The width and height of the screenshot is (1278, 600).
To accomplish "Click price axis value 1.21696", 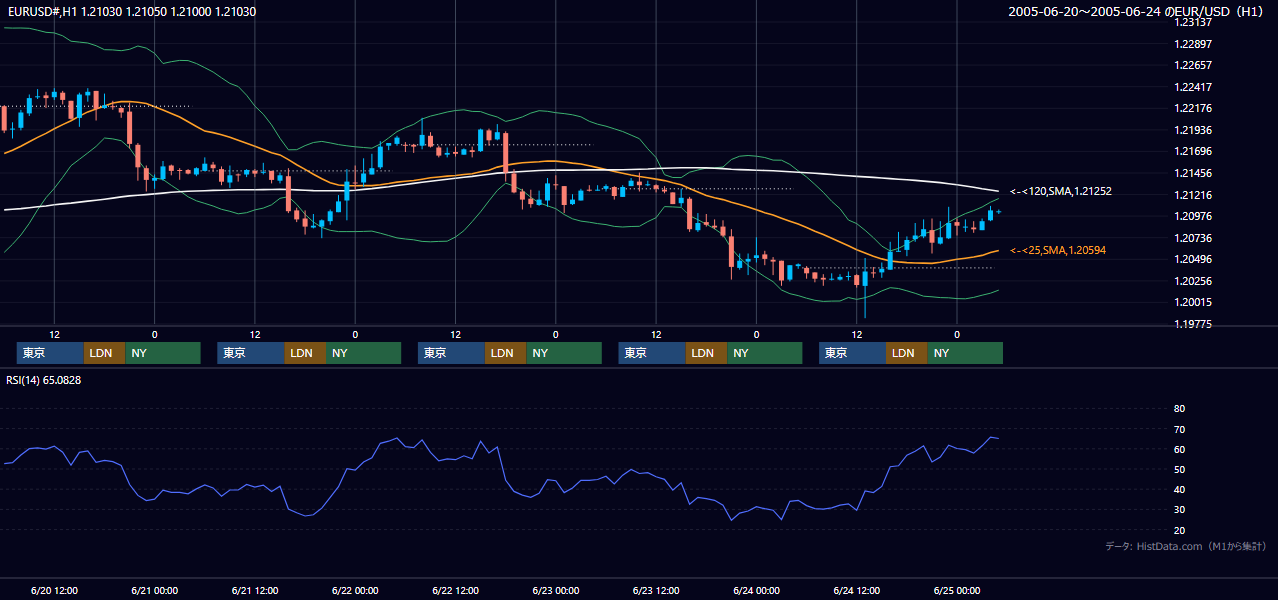I will [1194, 151].
